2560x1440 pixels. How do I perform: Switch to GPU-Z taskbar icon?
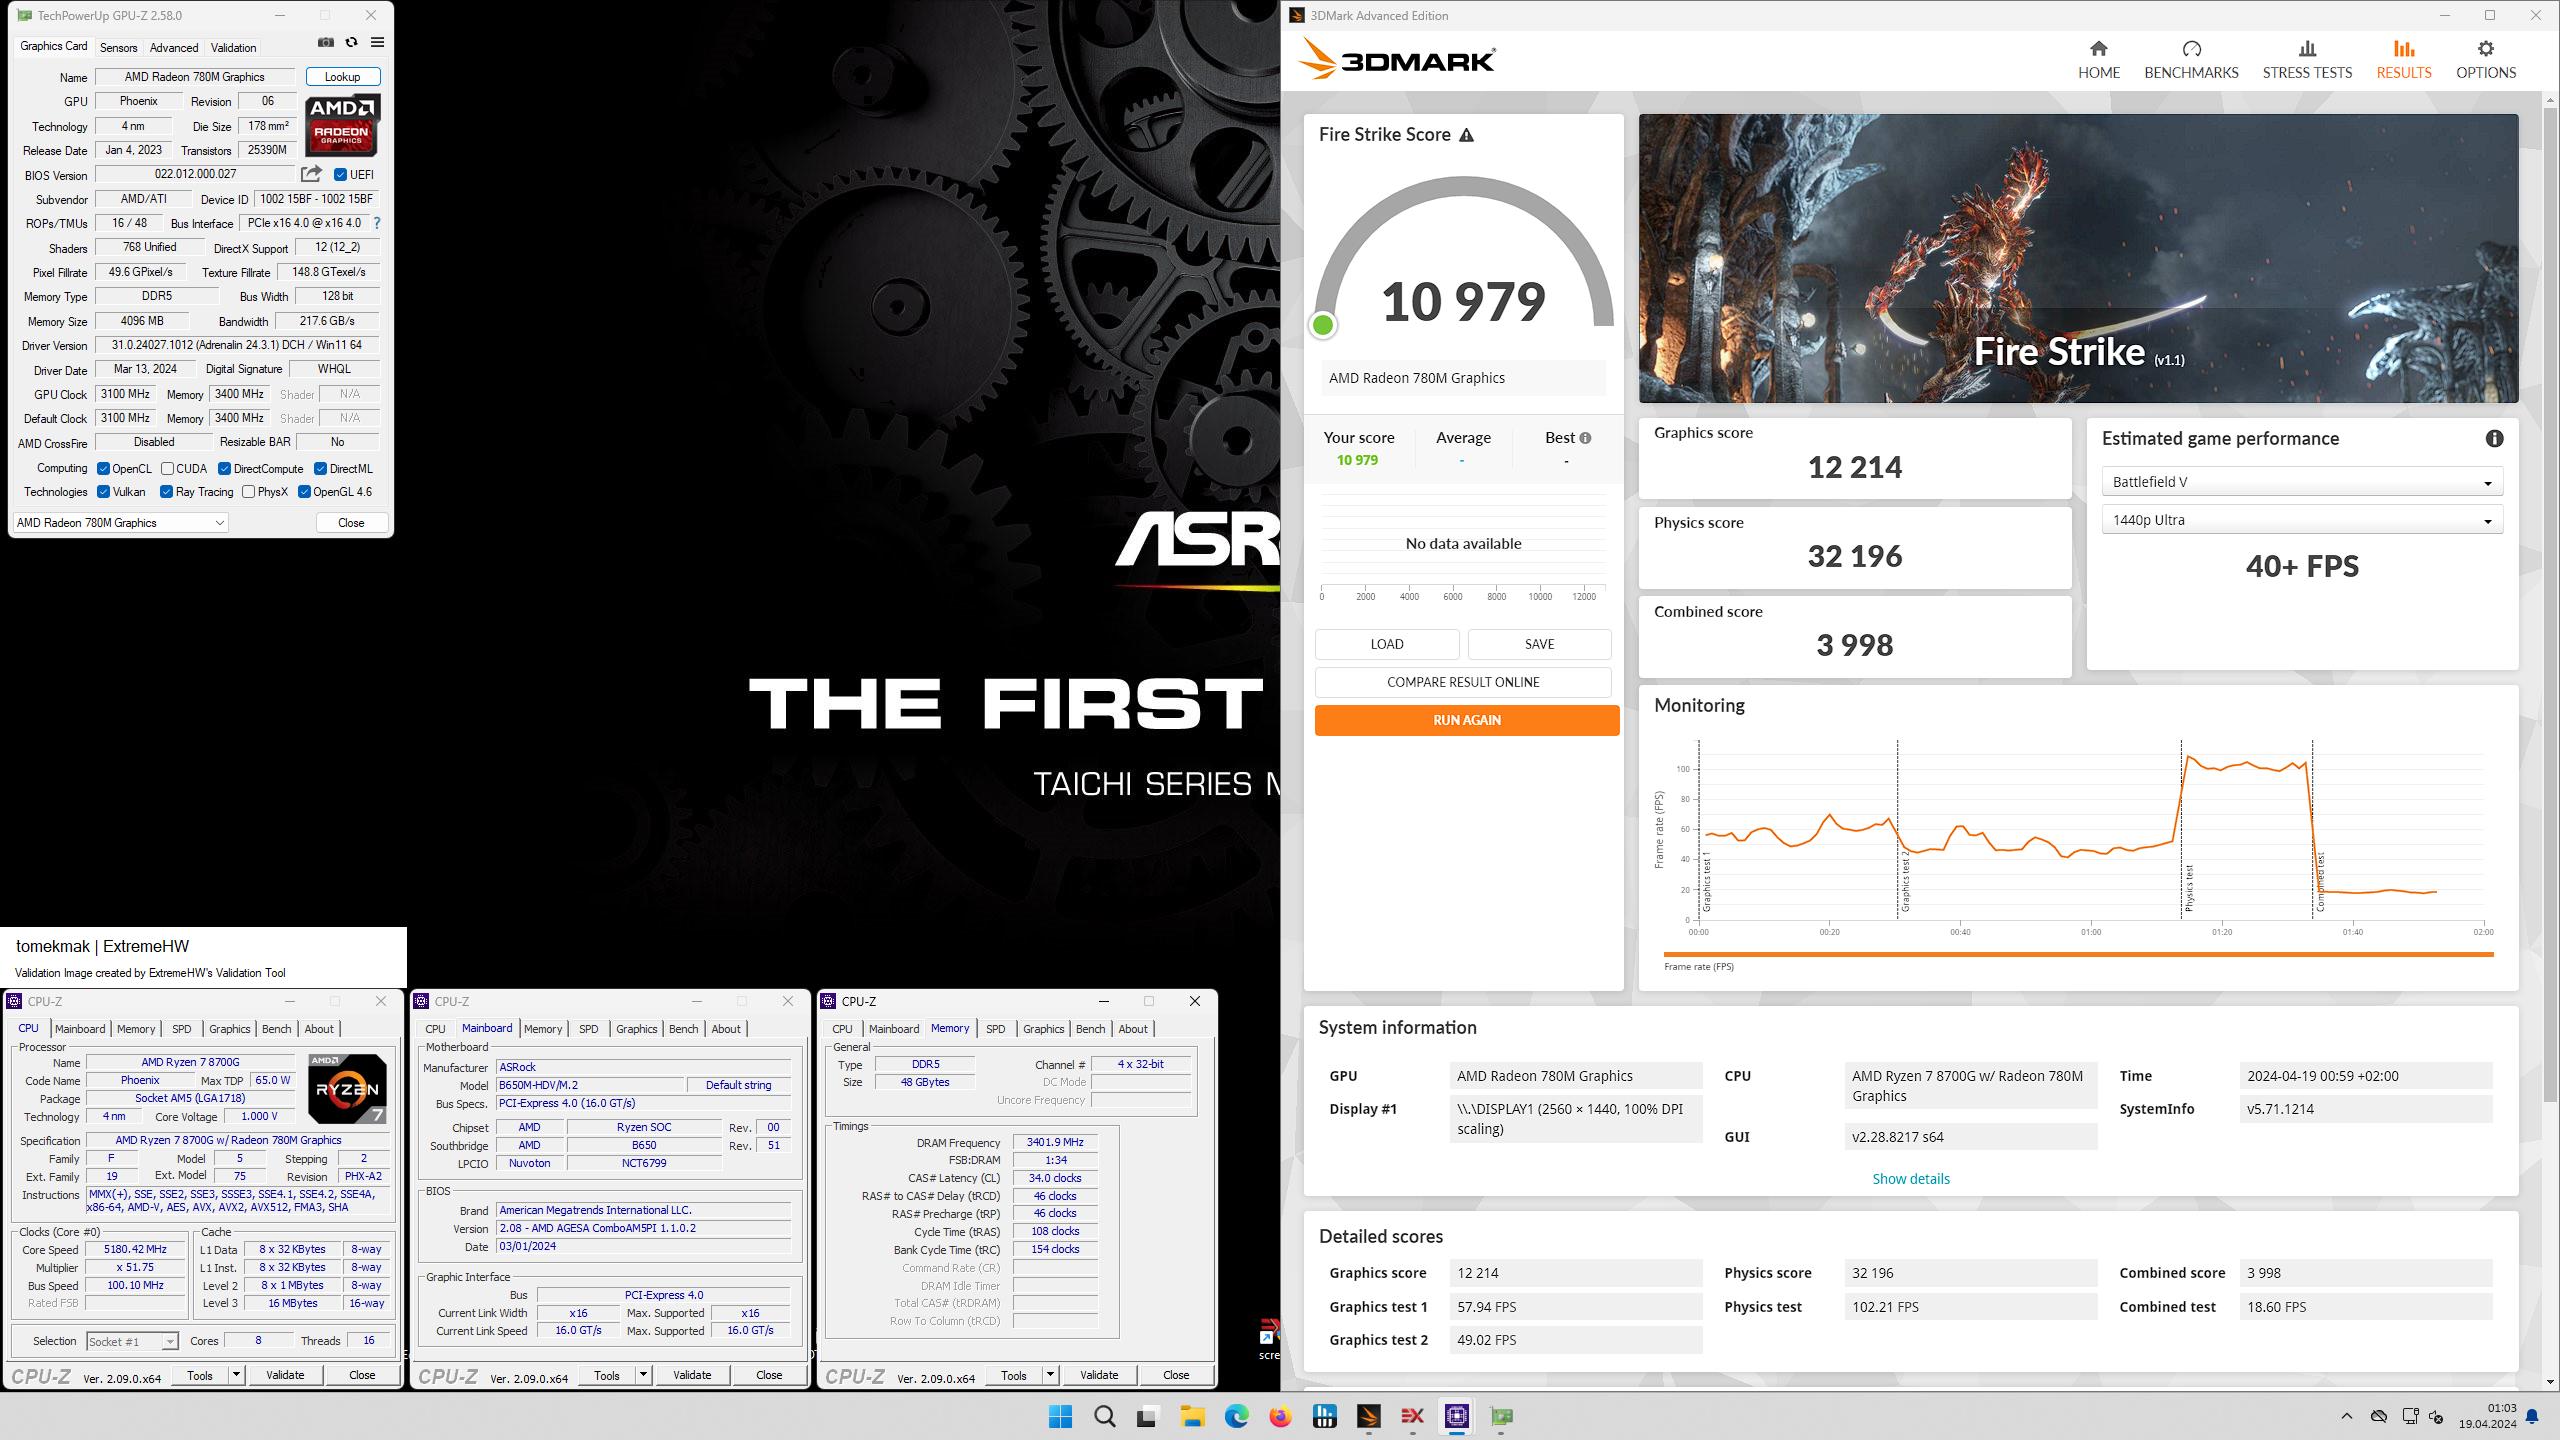[1501, 1416]
